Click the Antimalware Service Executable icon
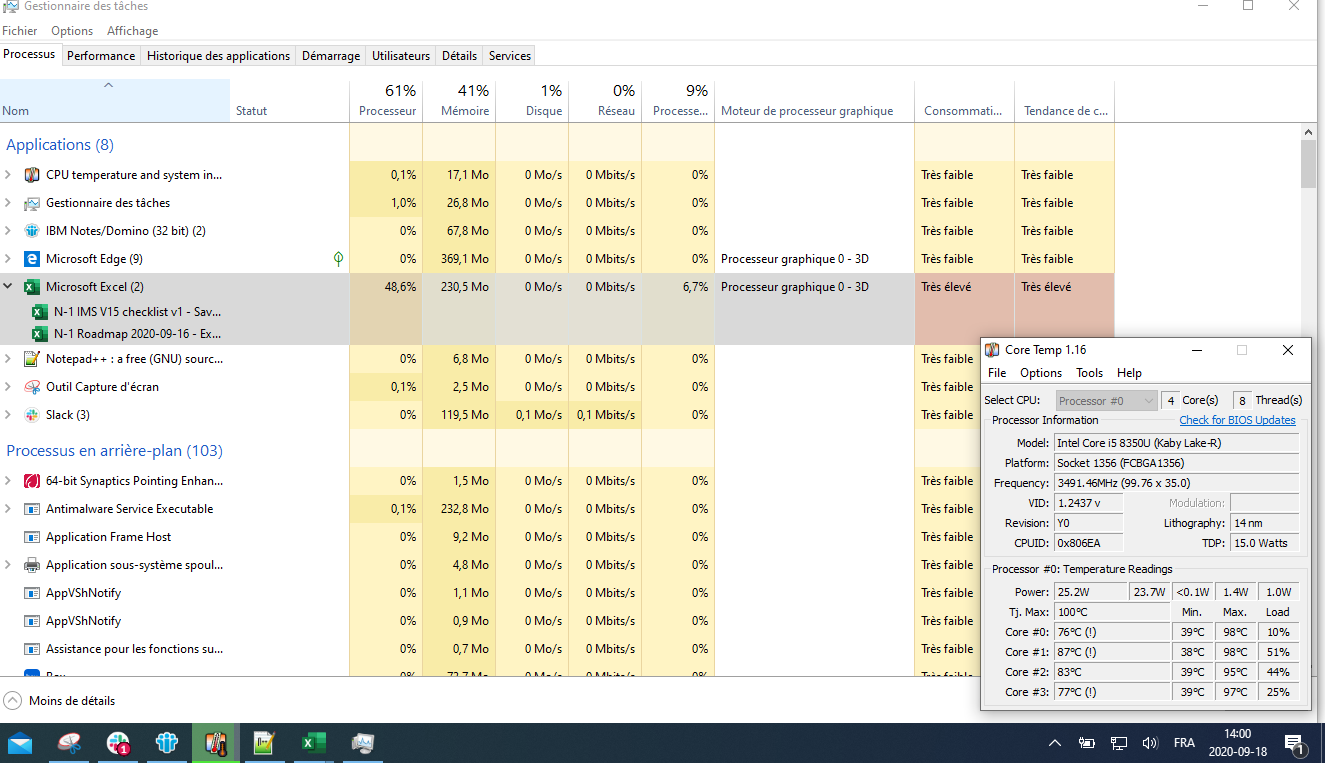The image size is (1325, 763). click(x=31, y=509)
